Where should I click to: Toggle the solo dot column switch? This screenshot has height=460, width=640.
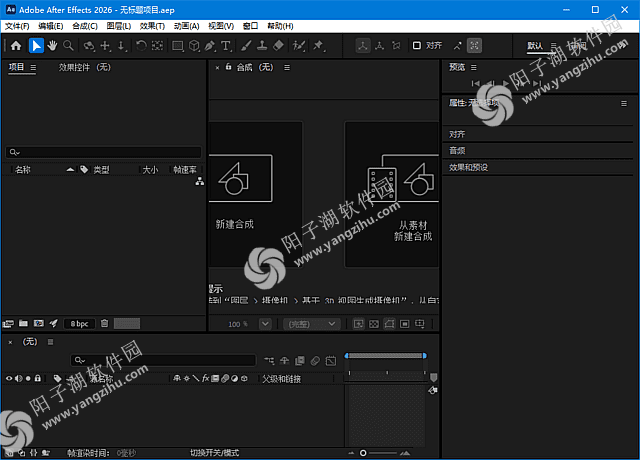click(x=28, y=378)
